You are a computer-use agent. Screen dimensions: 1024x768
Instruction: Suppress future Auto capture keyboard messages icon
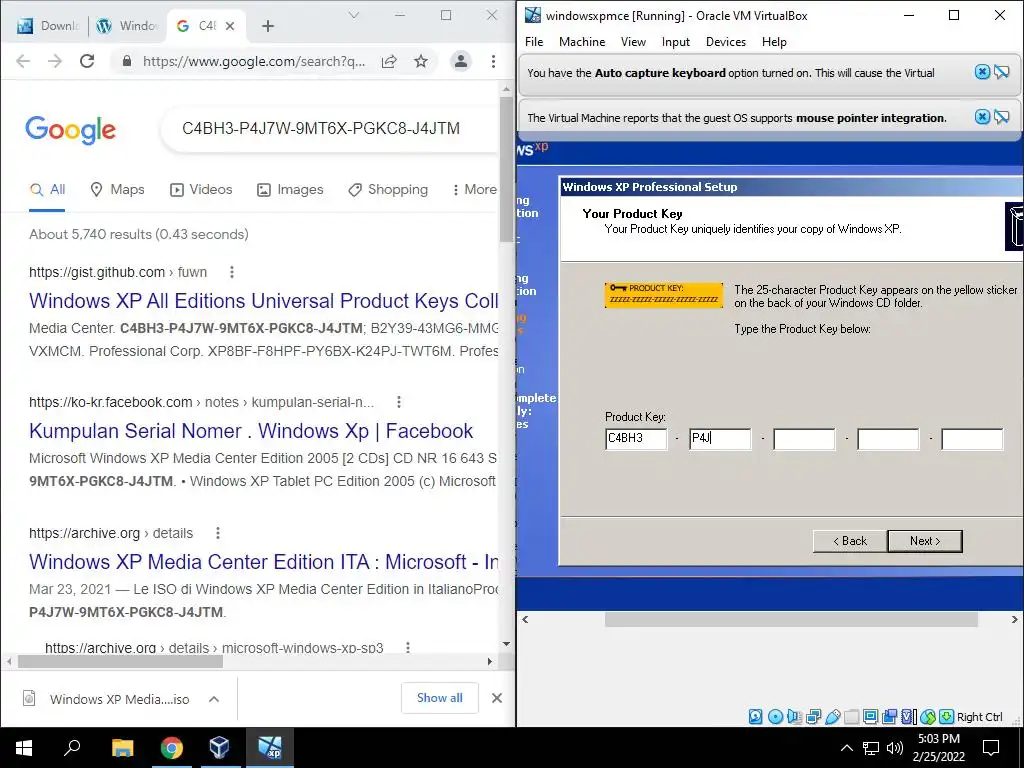[1002, 72]
